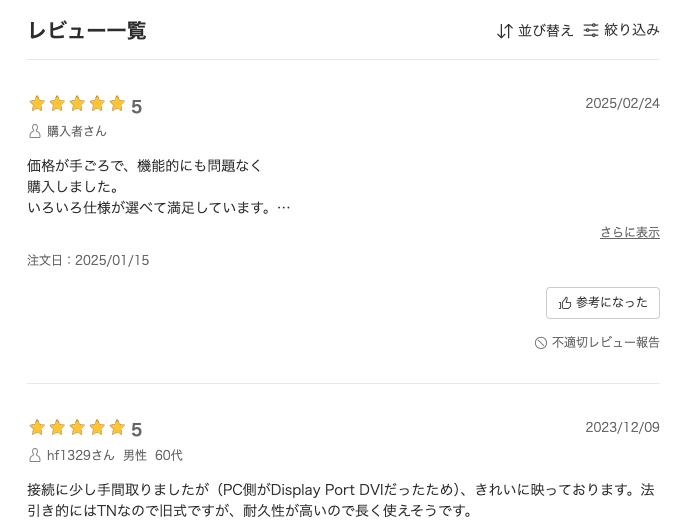Click the 注文日：2025/01/15 order date text
698x523 pixels.
click(x=88, y=260)
